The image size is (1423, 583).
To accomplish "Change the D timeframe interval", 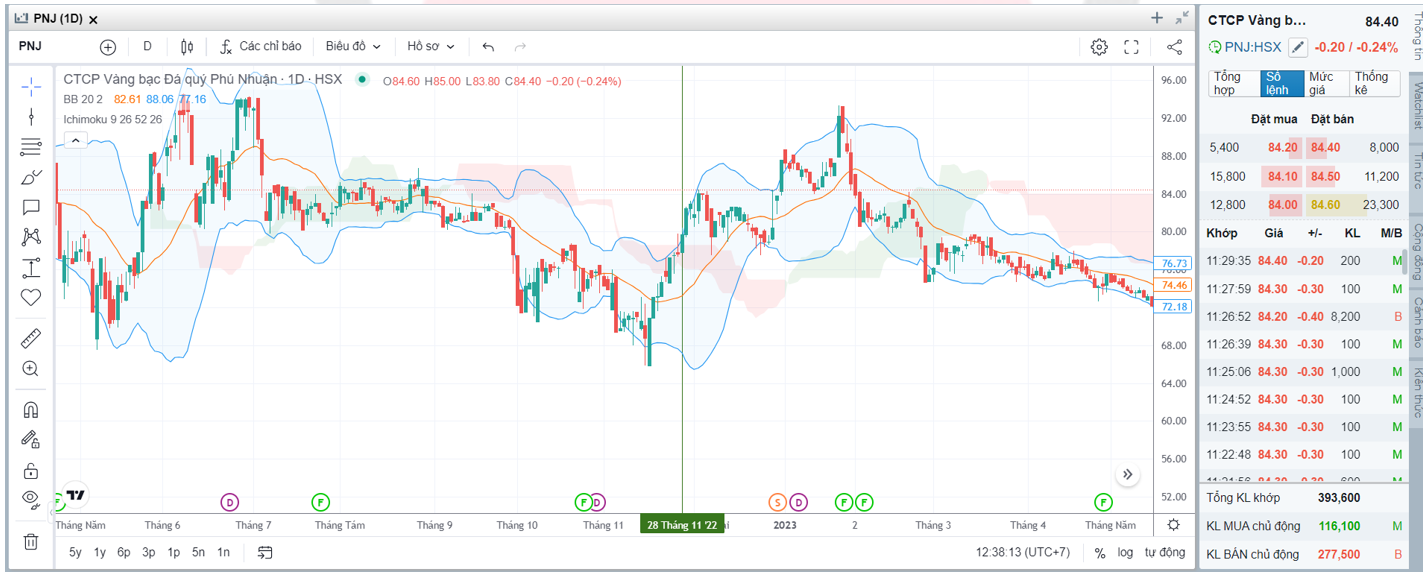I will [147, 46].
